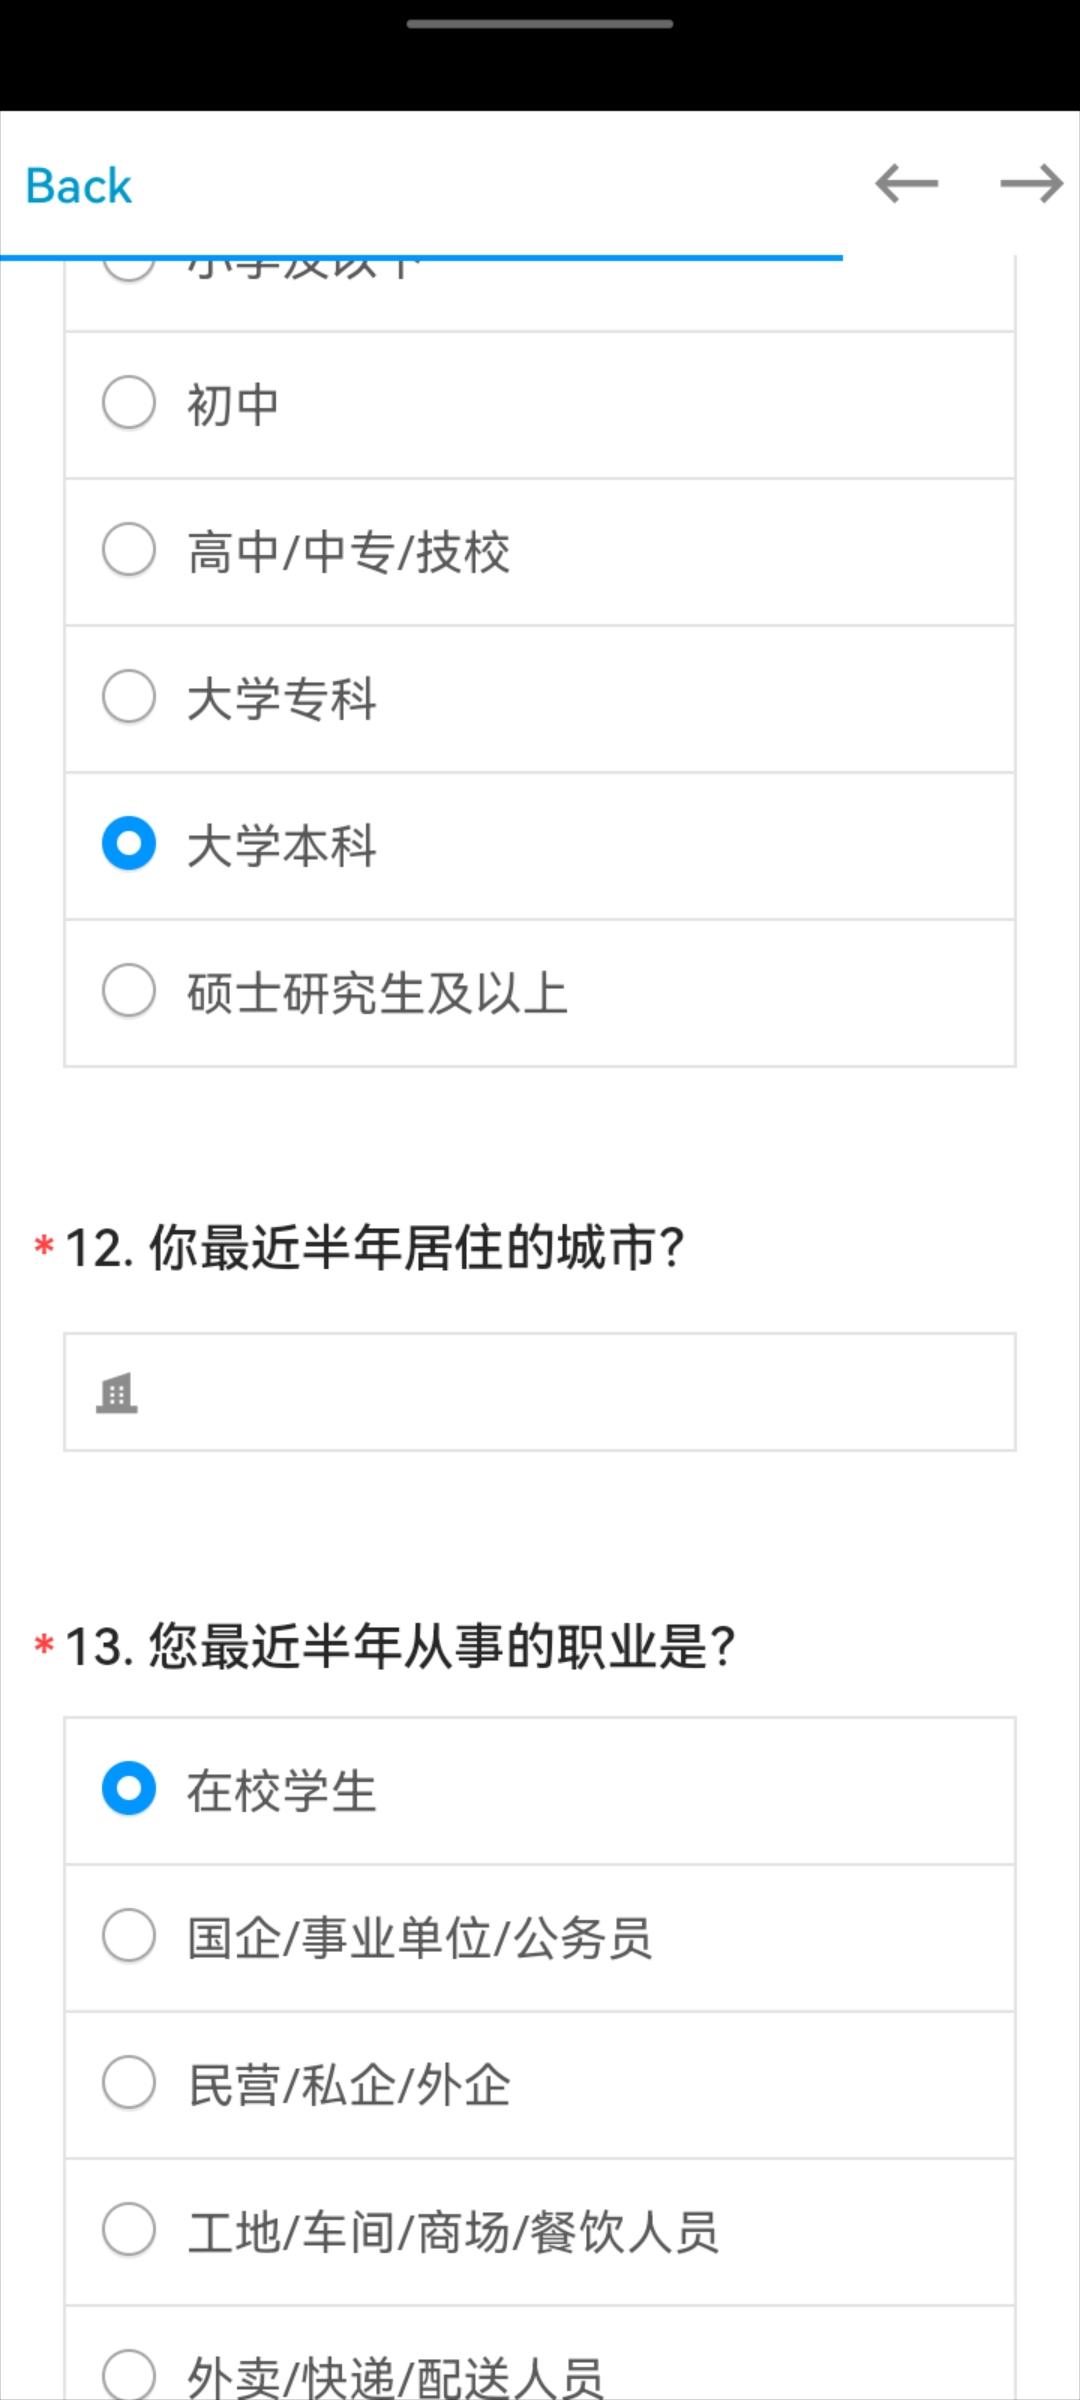
Task: Select 硕士研究生及以上 radio button
Action: tap(129, 990)
